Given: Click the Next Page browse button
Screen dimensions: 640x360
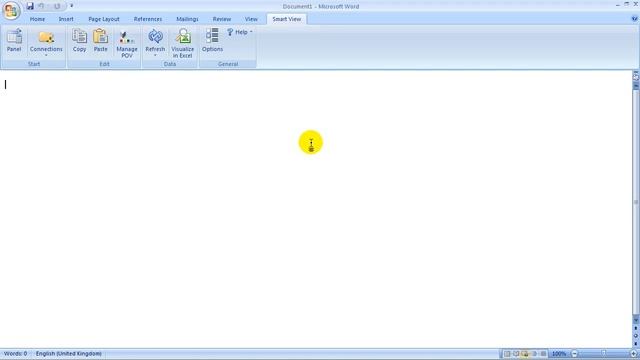Looking at the screenshot, I should (636, 344).
